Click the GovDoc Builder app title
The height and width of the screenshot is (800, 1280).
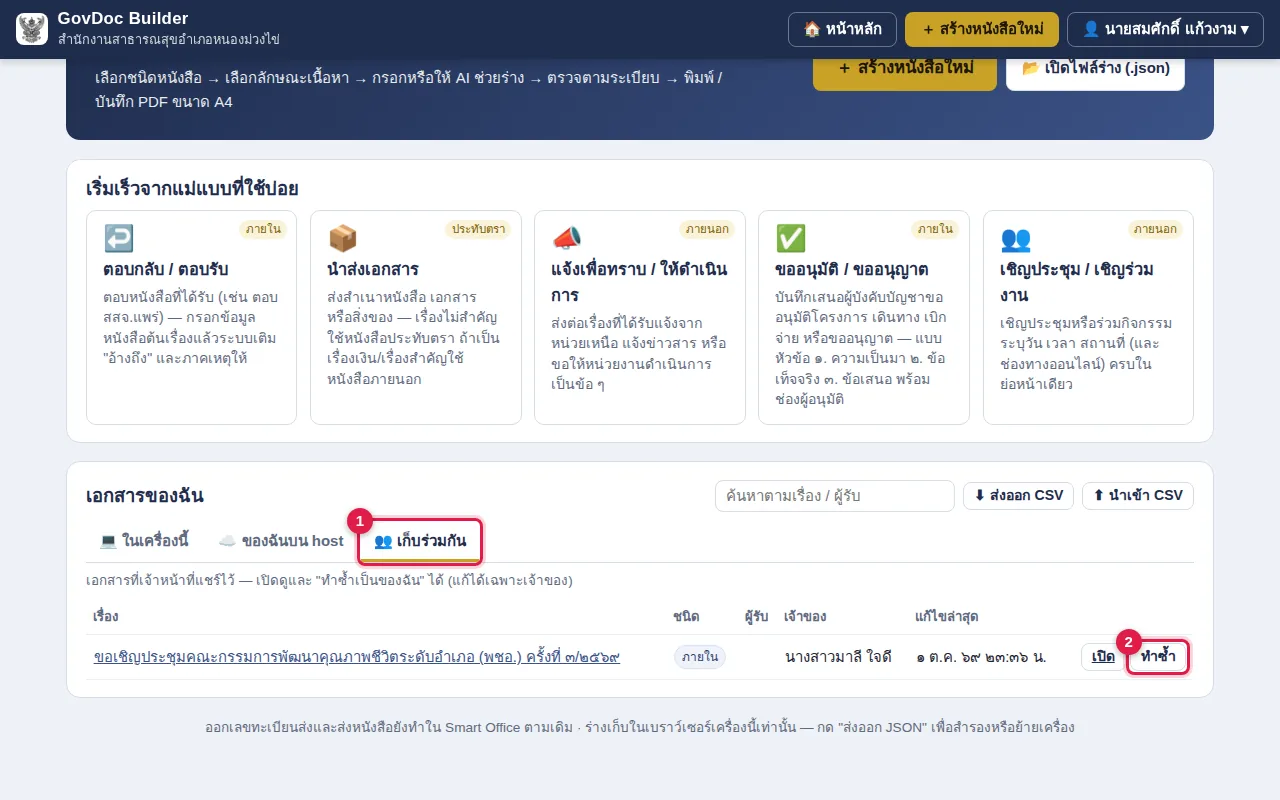click(x=123, y=19)
